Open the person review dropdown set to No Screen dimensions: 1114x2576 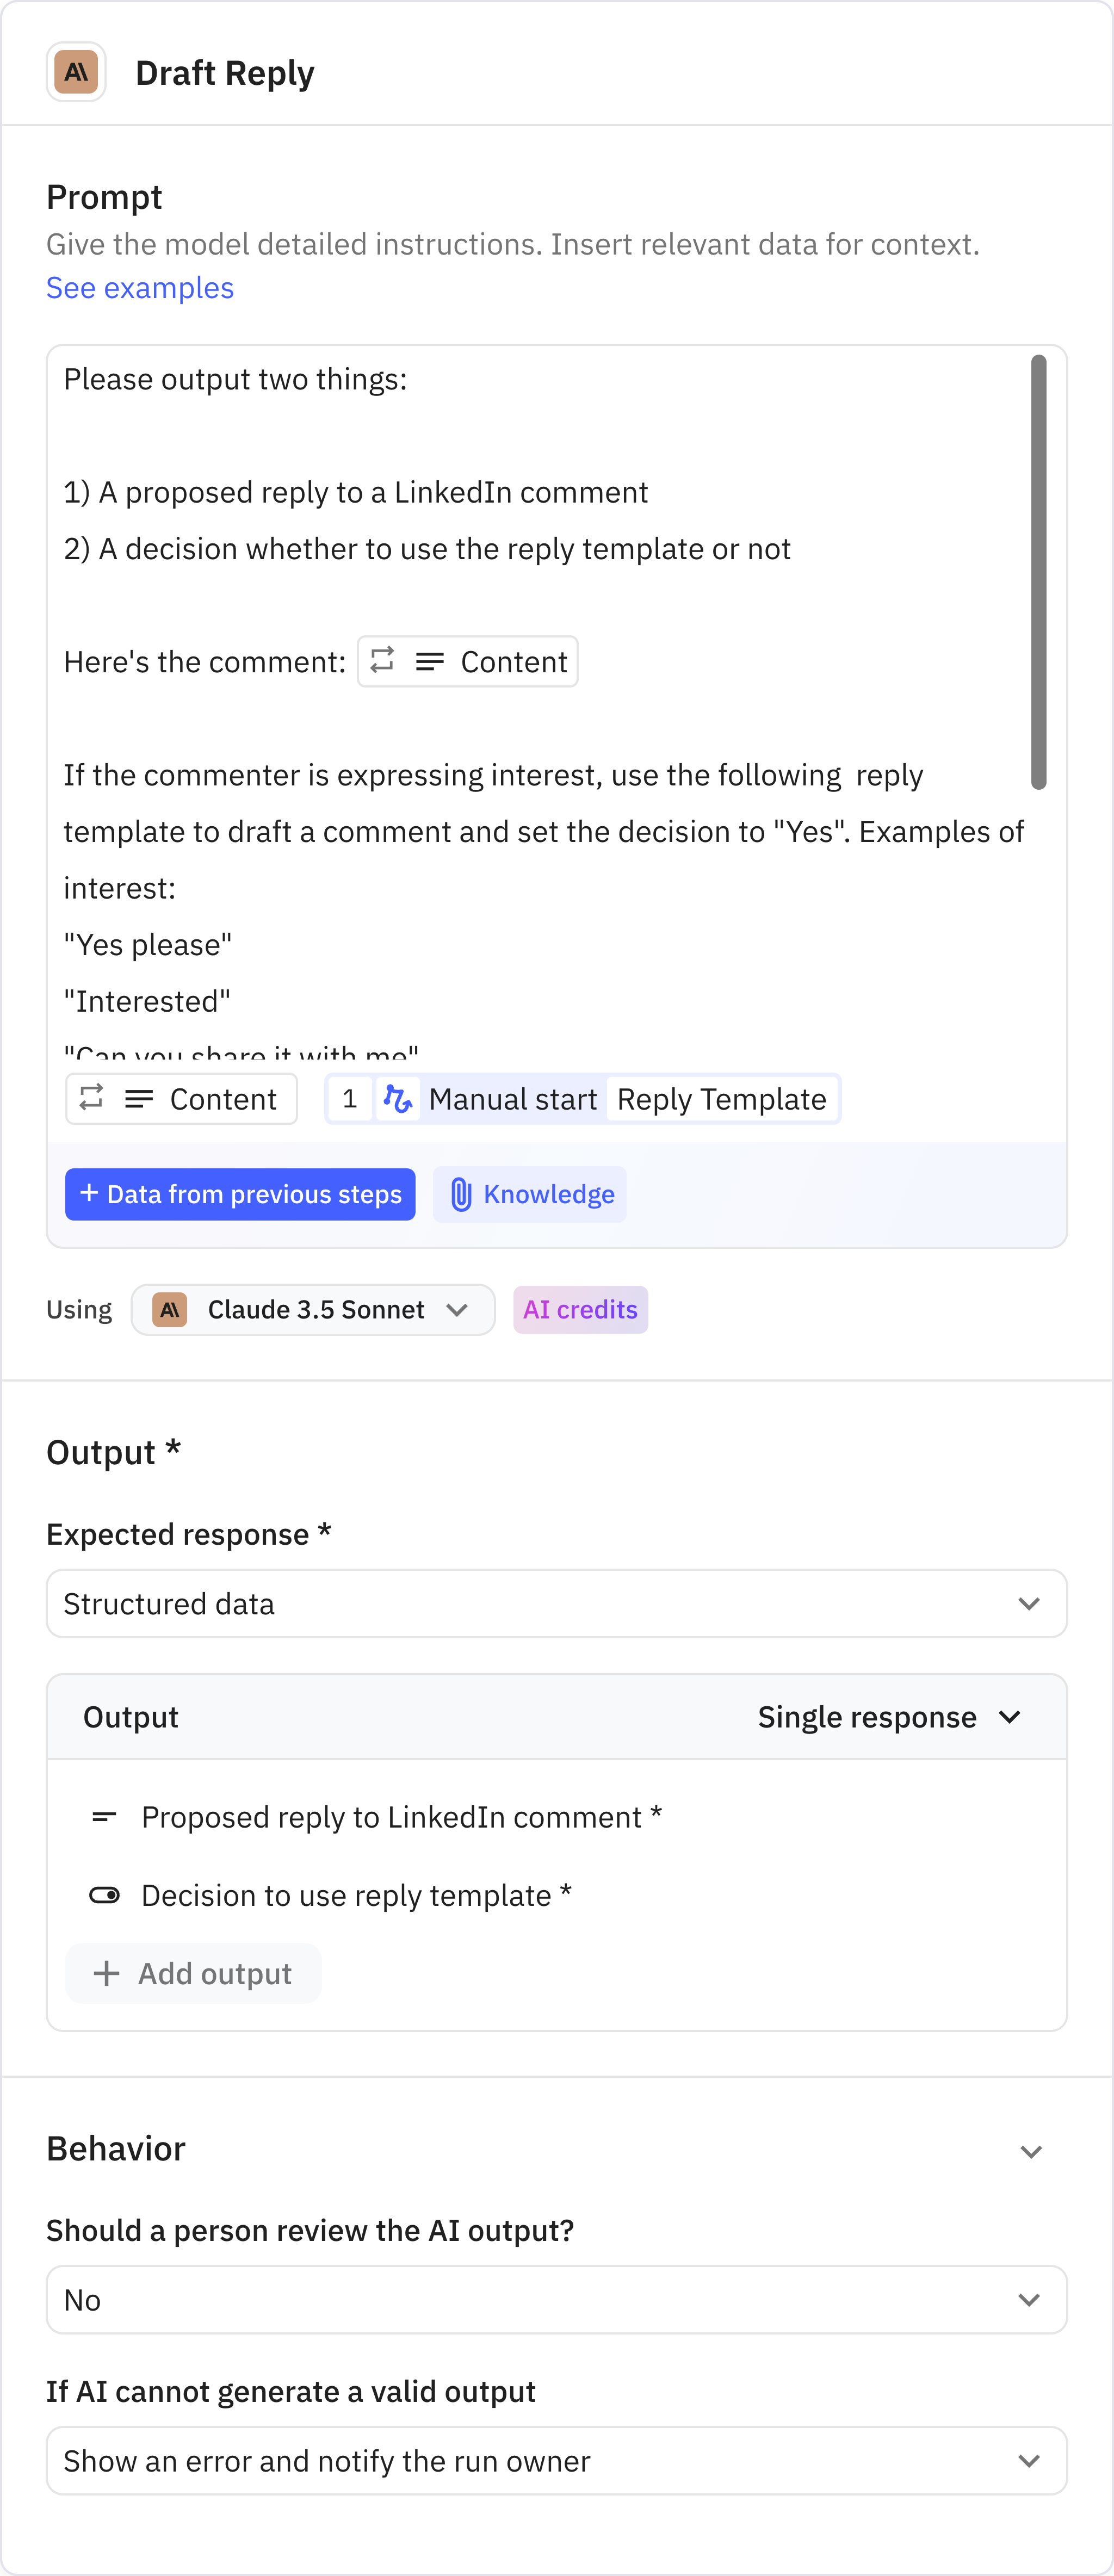pos(556,2299)
